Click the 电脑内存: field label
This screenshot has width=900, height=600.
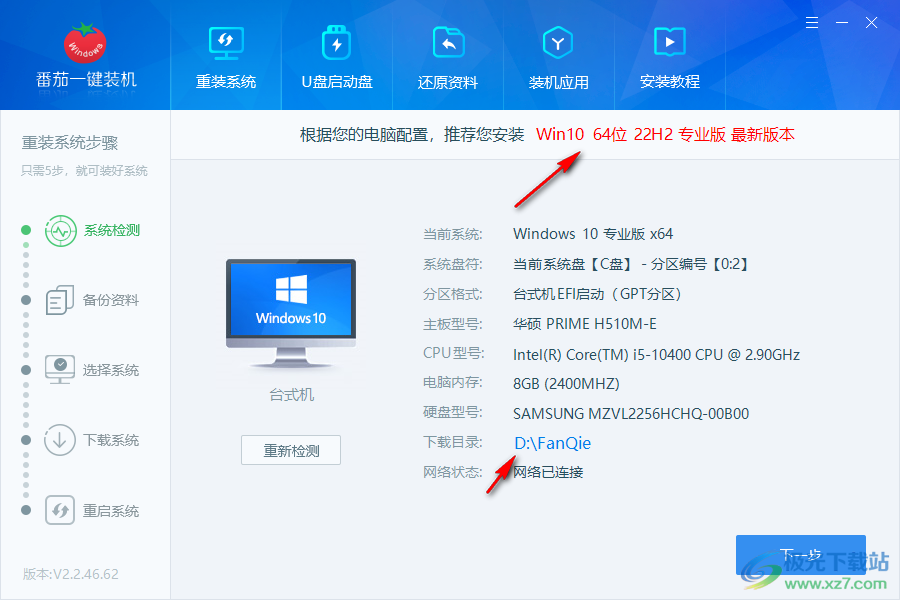[453, 382]
